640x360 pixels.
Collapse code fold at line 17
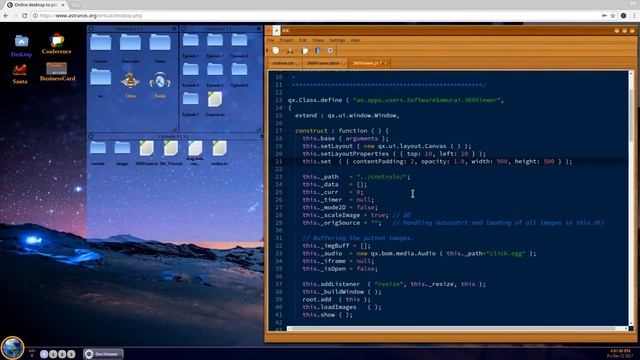(x=284, y=131)
